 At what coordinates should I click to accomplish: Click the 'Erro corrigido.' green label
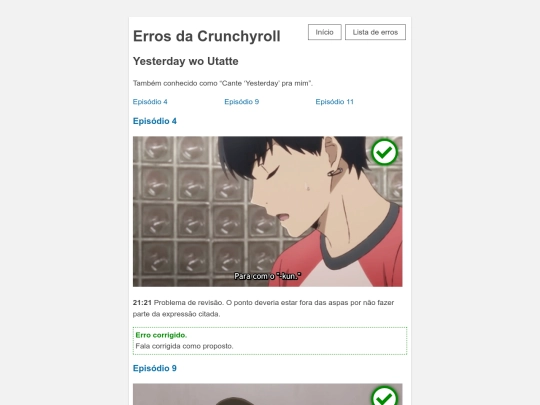click(x=161, y=335)
